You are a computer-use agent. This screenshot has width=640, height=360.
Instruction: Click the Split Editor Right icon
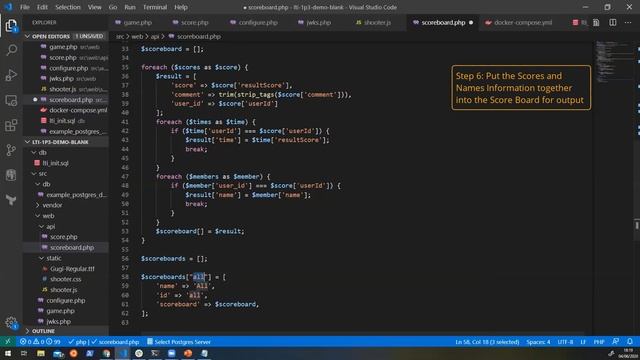tap(613, 22)
